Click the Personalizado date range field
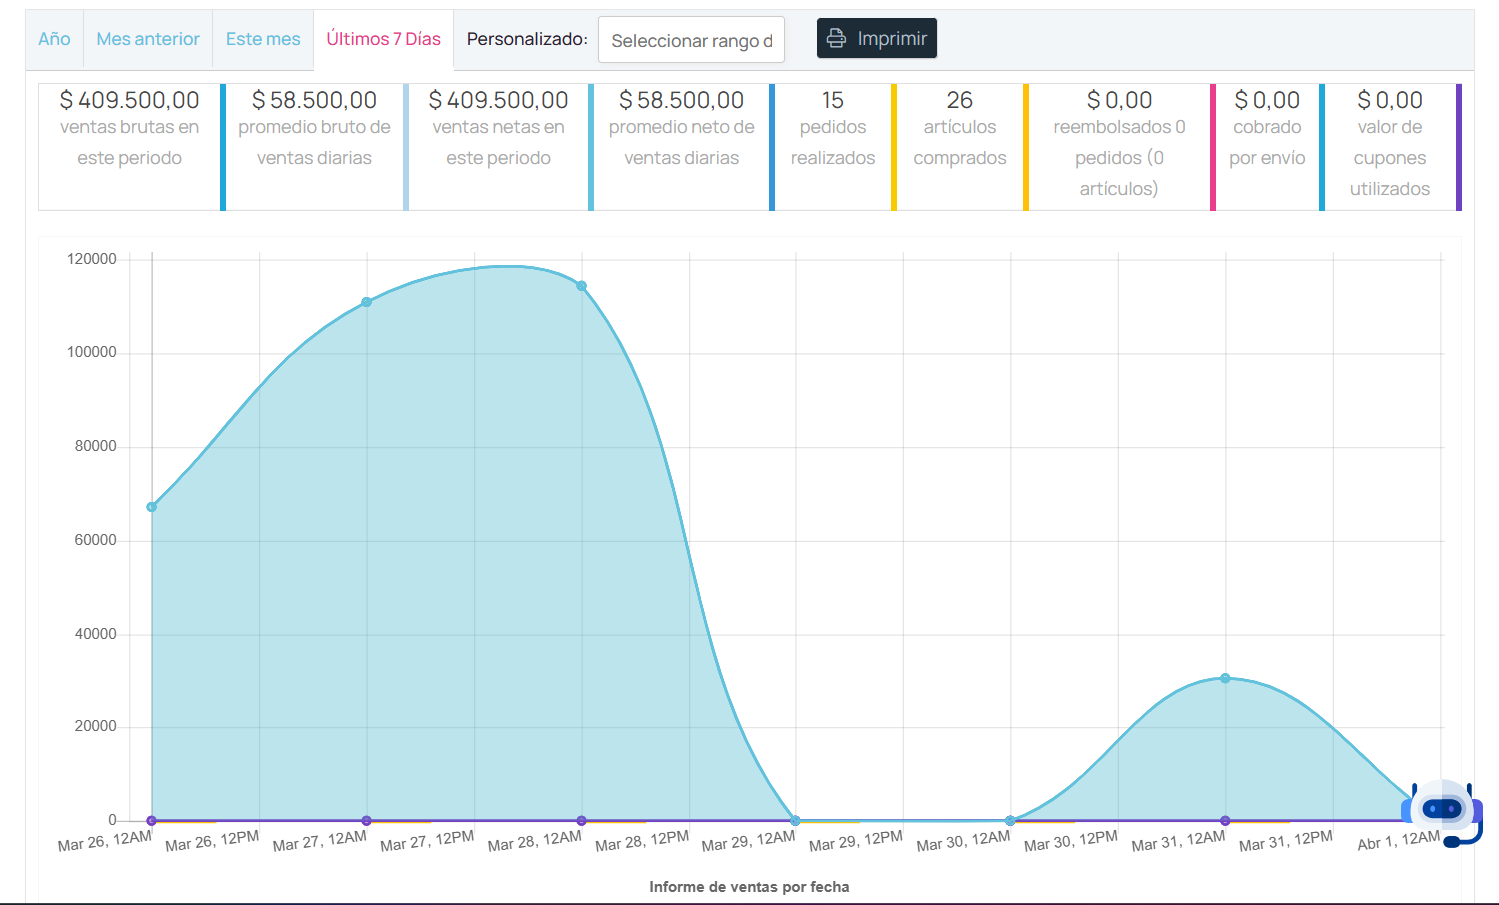This screenshot has height=905, width=1499. (691, 40)
